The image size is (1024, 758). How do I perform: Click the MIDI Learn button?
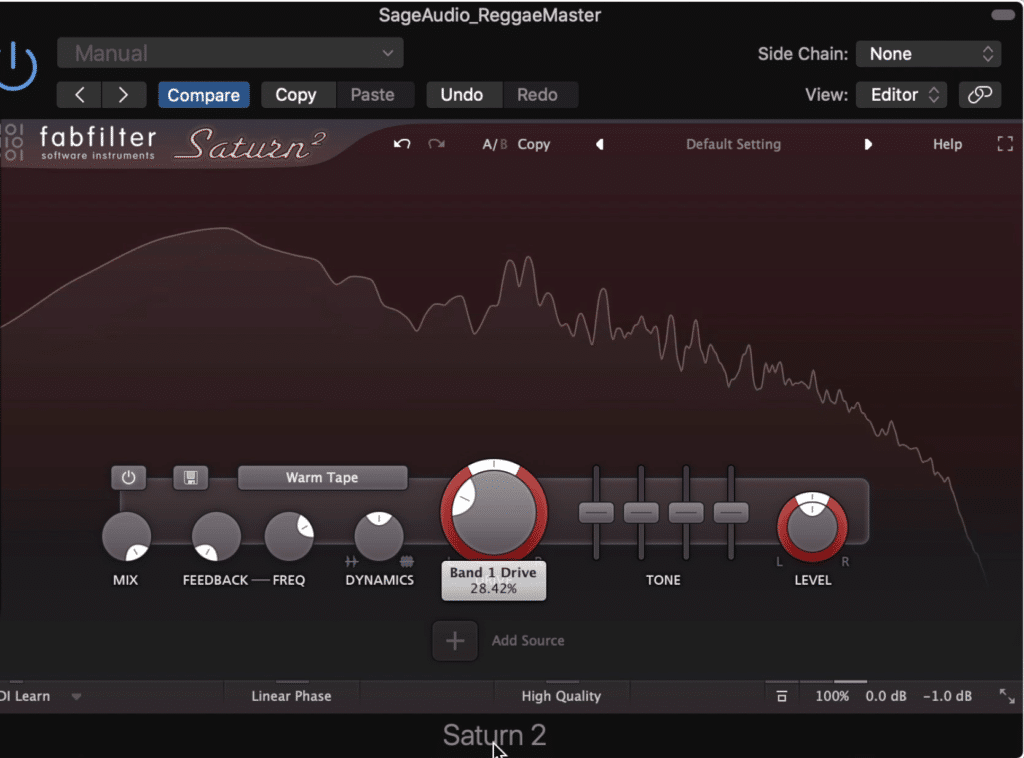click(x=25, y=696)
